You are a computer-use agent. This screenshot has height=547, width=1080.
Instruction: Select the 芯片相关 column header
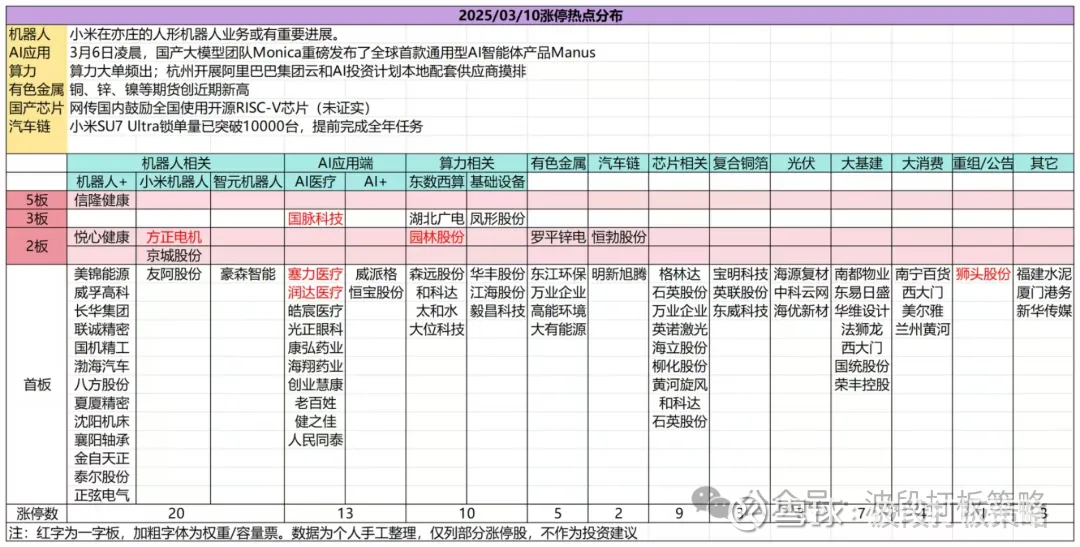click(679, 163)
